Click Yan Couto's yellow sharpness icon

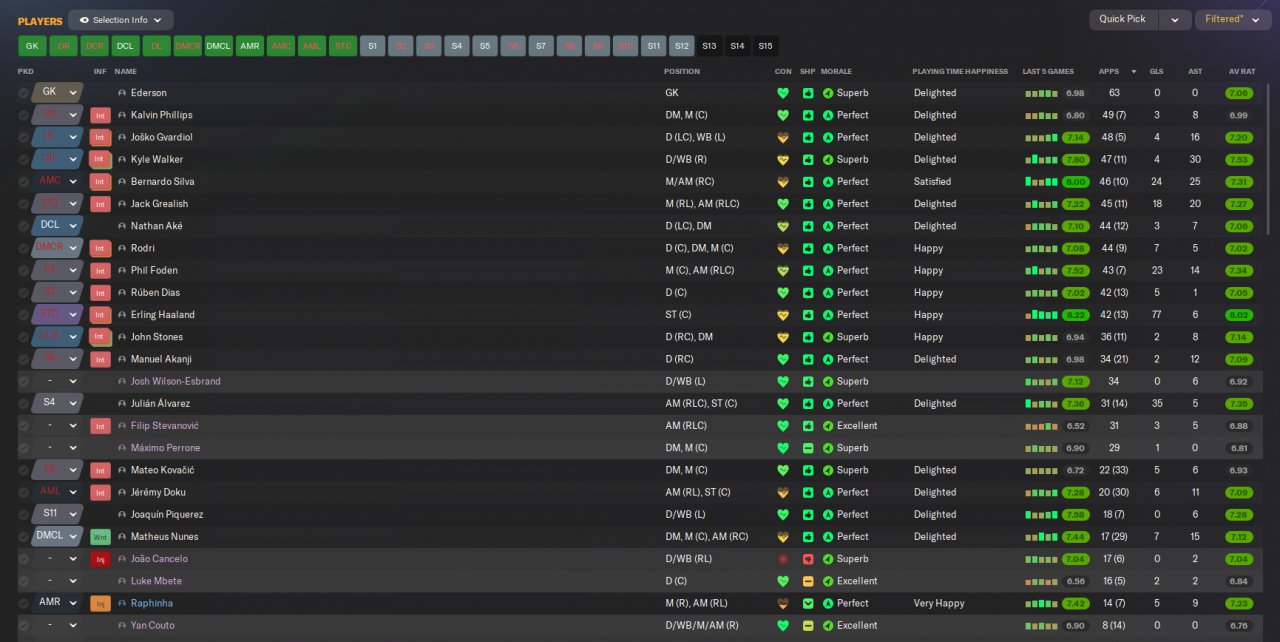(x=808, y=625)
